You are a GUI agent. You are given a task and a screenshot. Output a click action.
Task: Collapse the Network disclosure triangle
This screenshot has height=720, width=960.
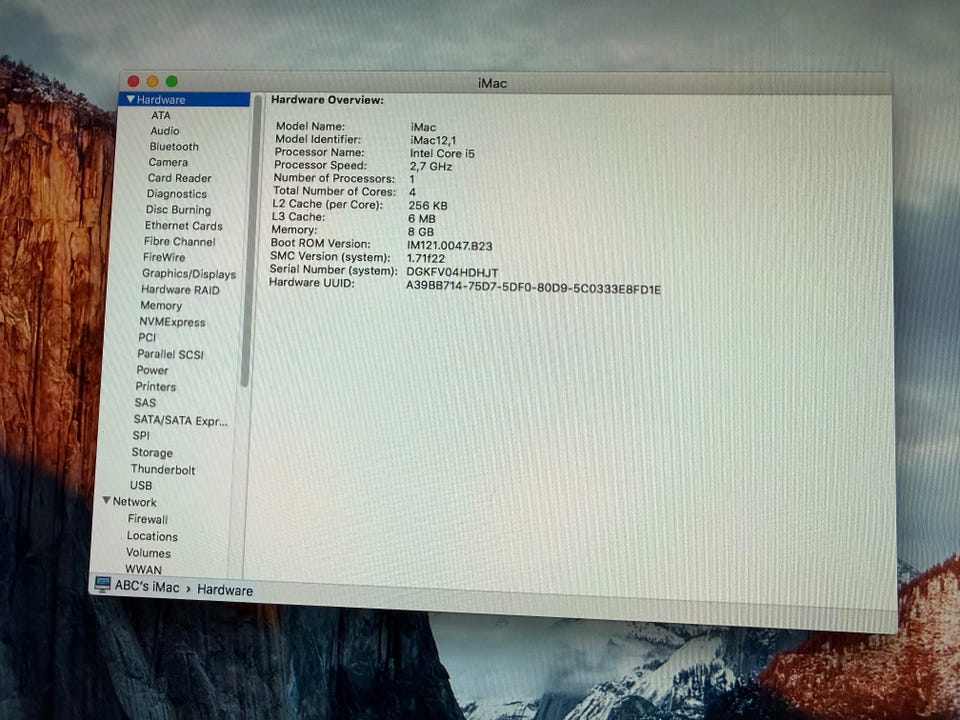pos(107,501)
